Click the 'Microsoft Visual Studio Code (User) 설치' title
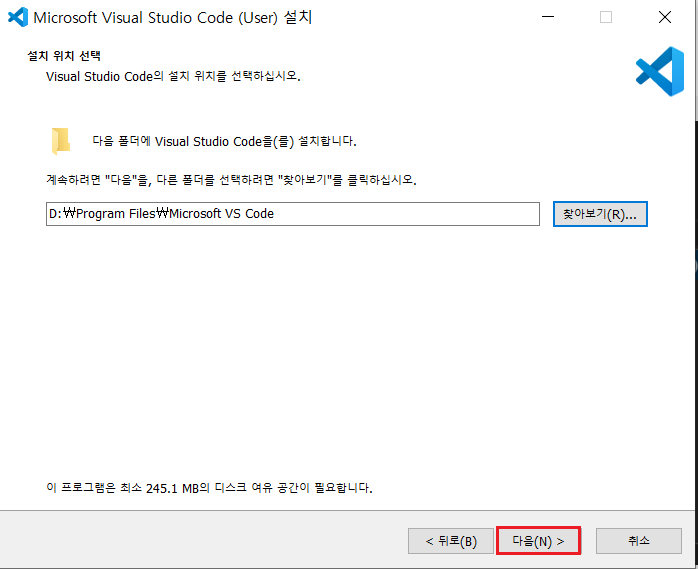The image size is (698, 569). click(178, 17)
